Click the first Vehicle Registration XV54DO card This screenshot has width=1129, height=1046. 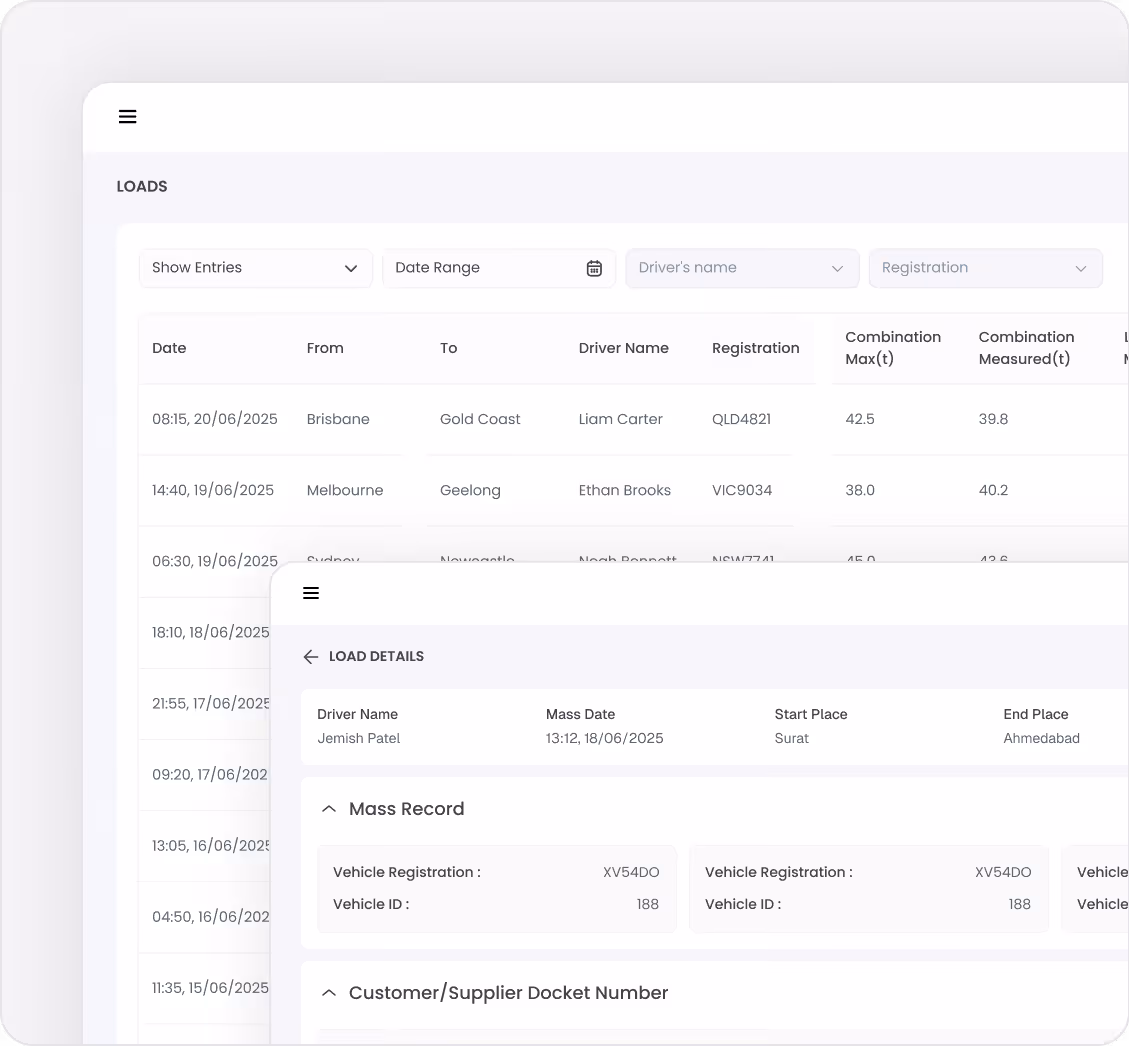point(497,889)
